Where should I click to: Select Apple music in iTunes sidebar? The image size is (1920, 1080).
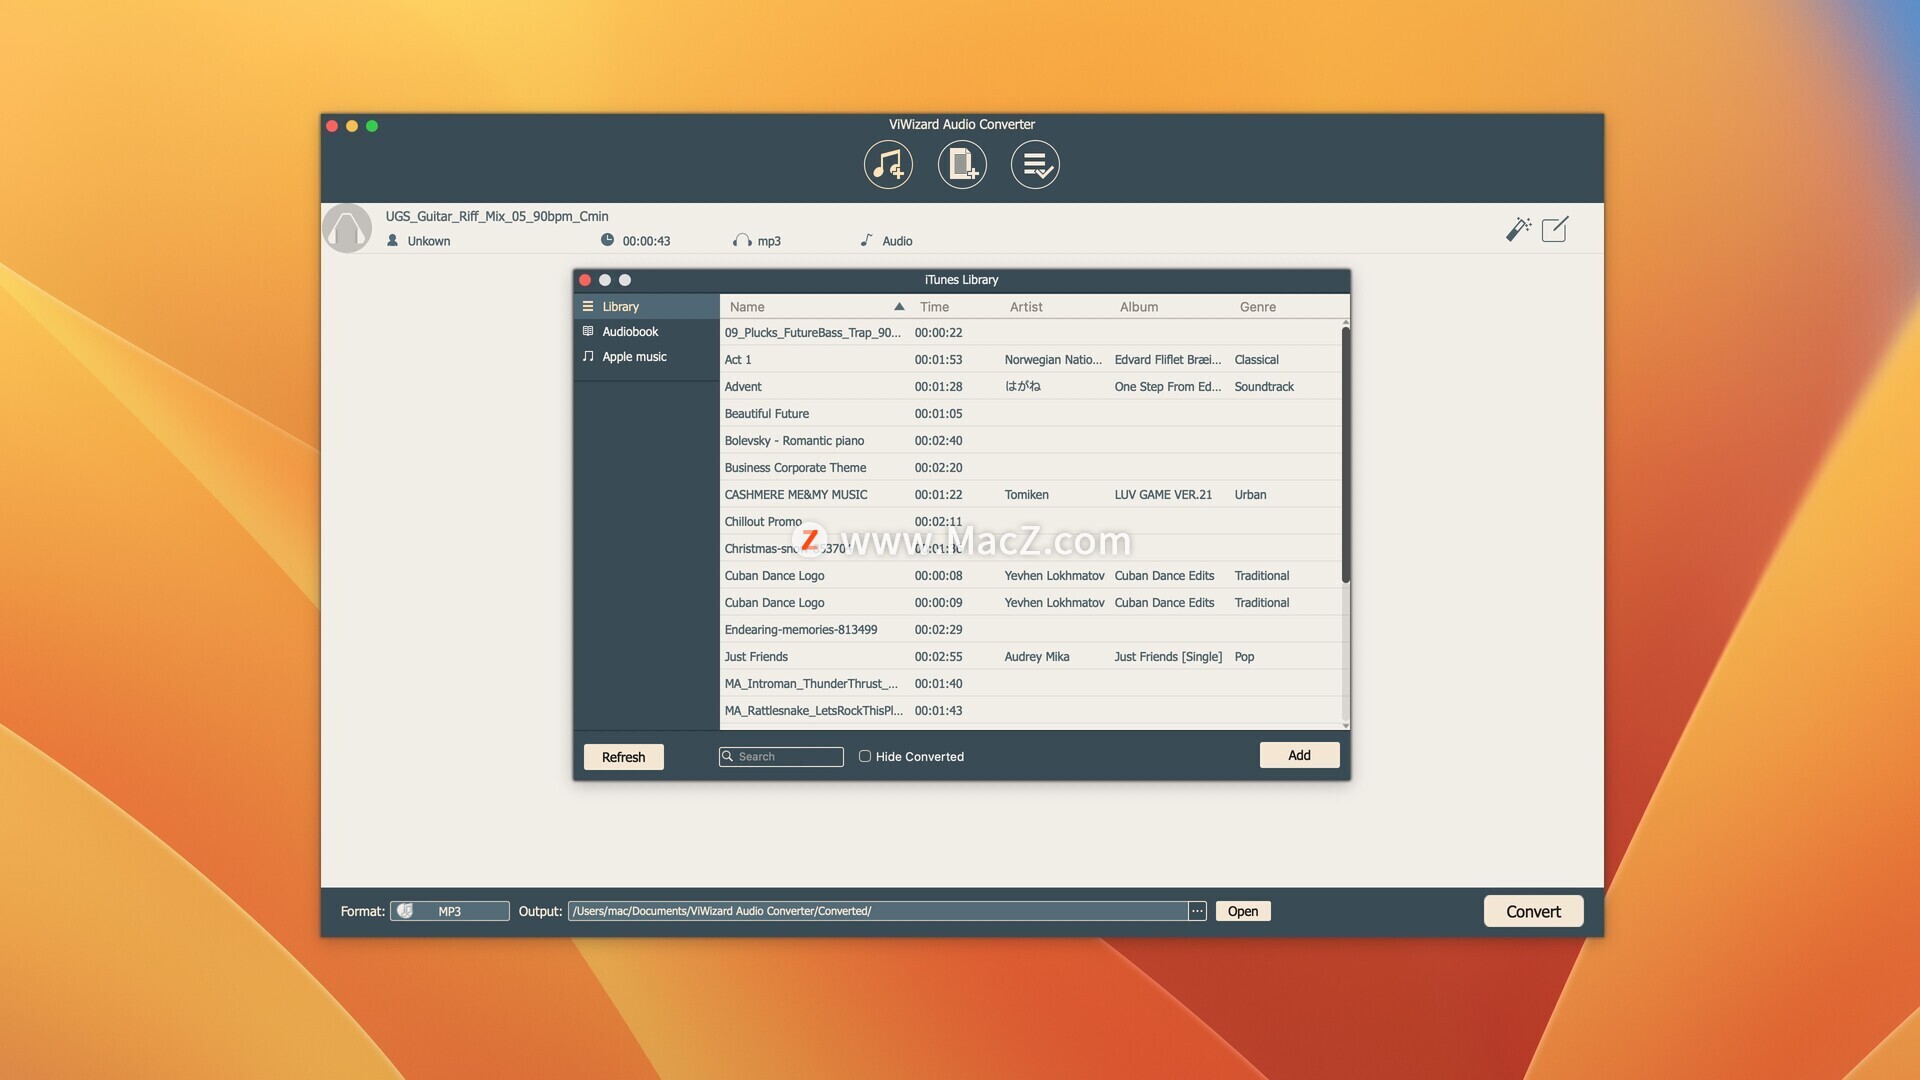click(646, 356)
